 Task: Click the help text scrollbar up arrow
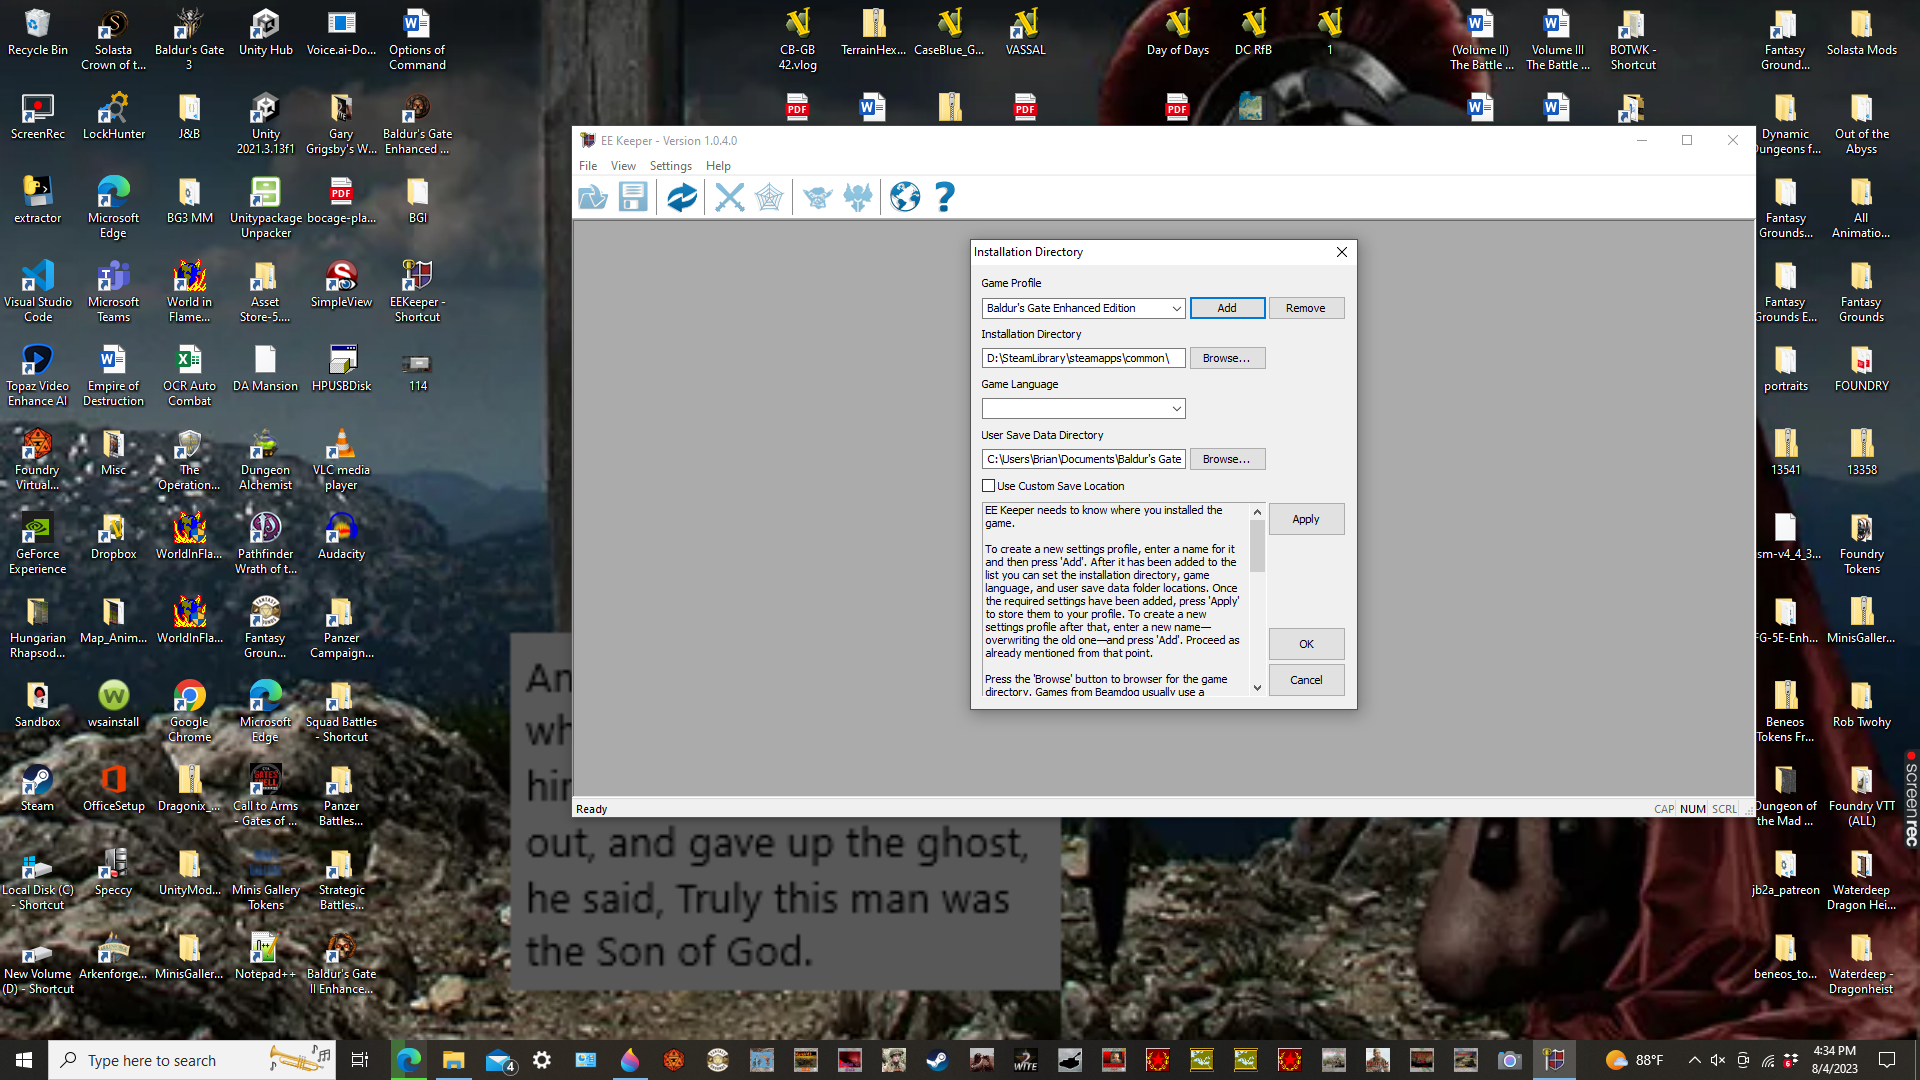point(1257,512)
